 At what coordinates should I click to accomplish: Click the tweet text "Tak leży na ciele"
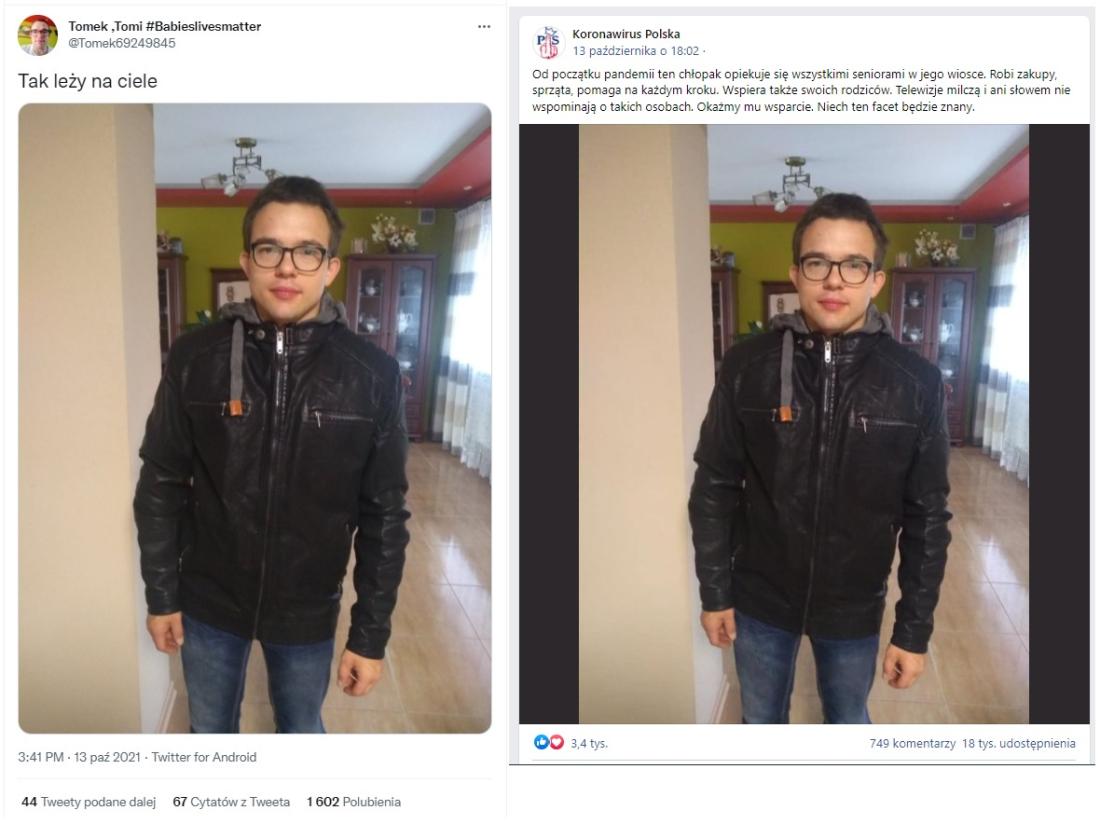[88, 81]
